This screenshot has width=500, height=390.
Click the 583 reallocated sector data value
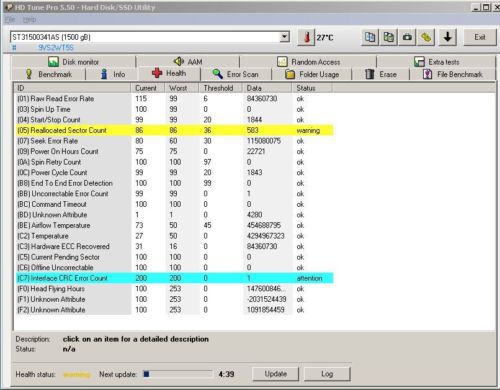click(252, 130)
